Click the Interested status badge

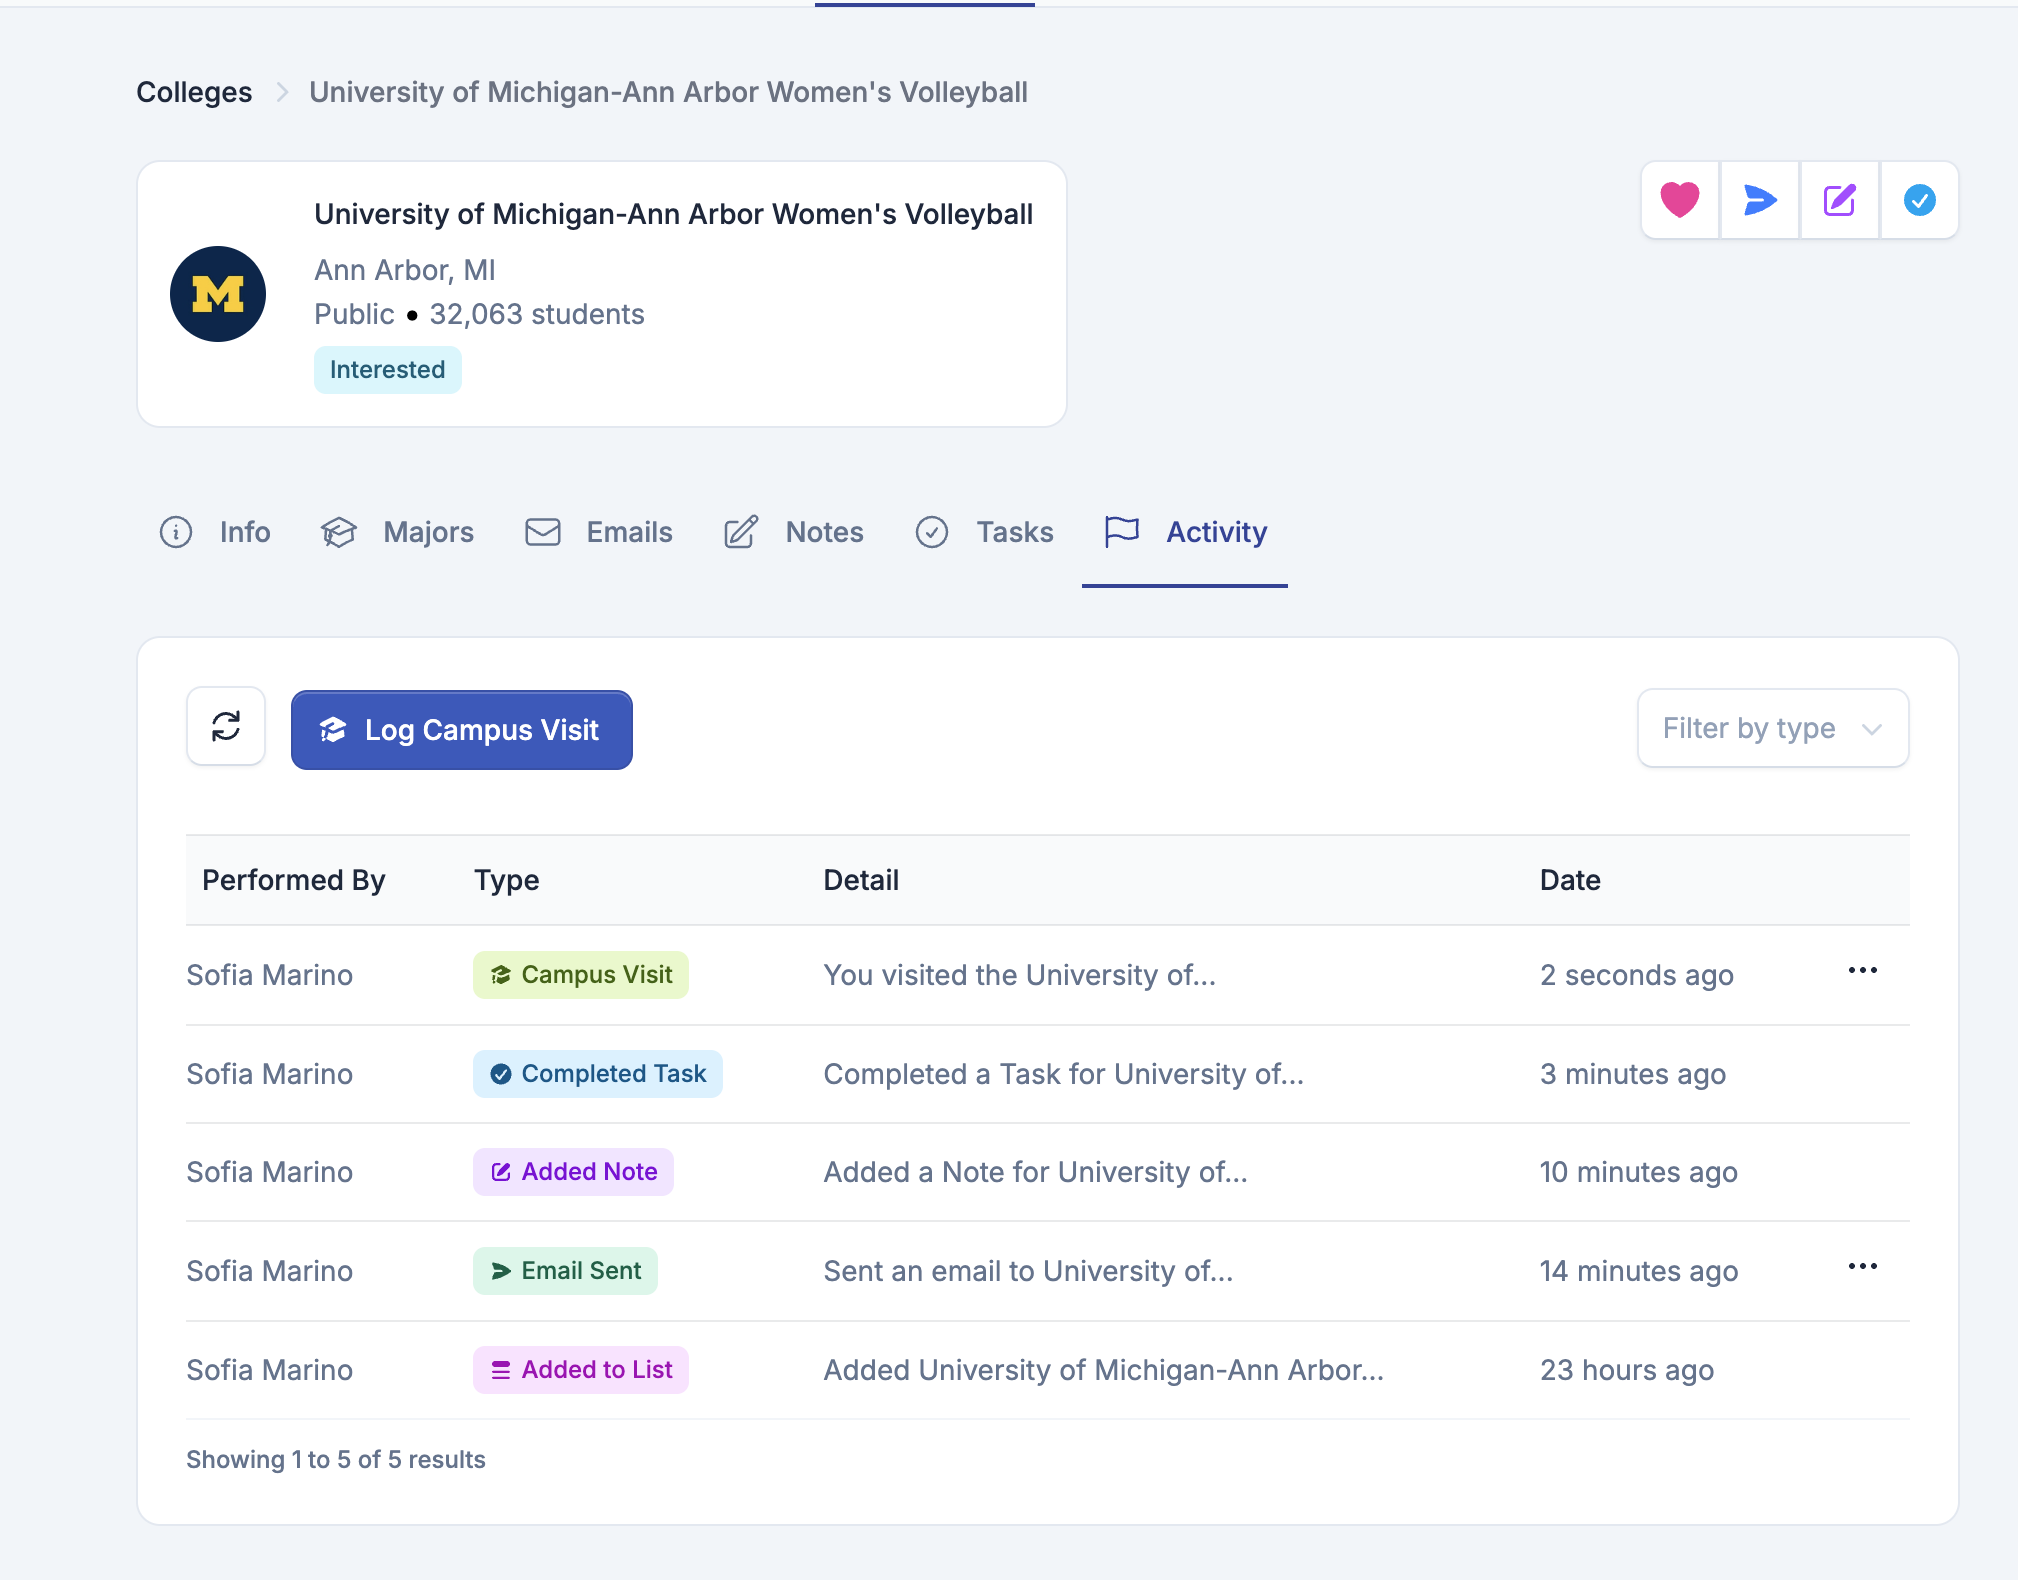tap(388, 370)
